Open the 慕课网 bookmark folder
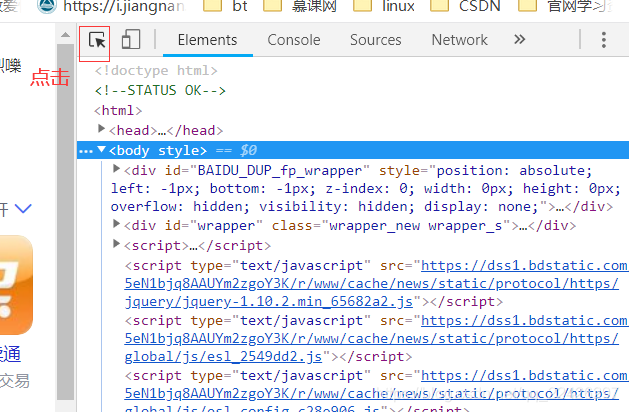The width and height of the screenshot is (629, 412). [x=300, y=6]
